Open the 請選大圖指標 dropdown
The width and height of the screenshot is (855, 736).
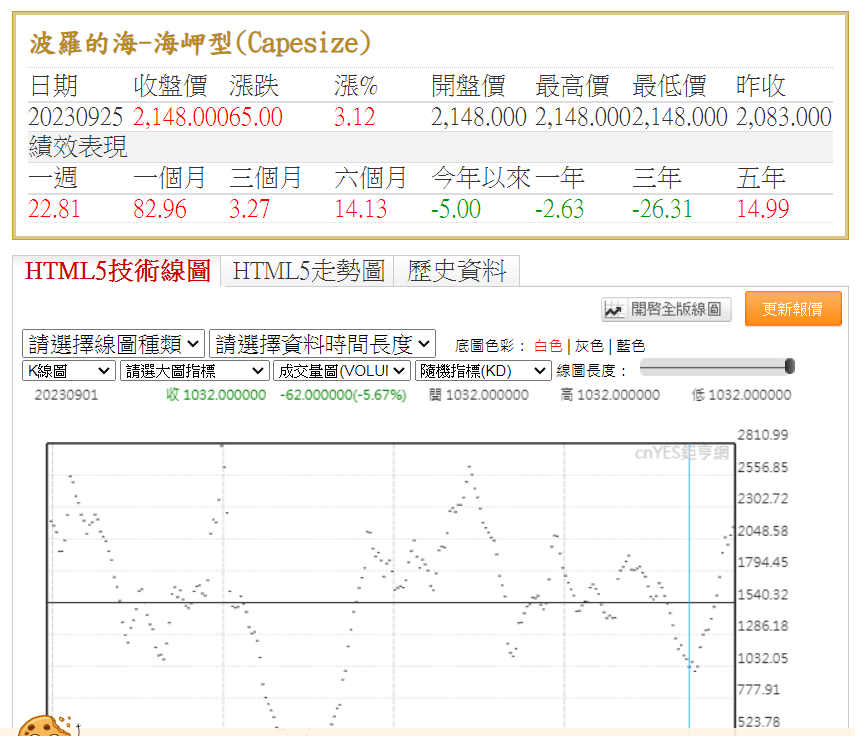point(194,370)
